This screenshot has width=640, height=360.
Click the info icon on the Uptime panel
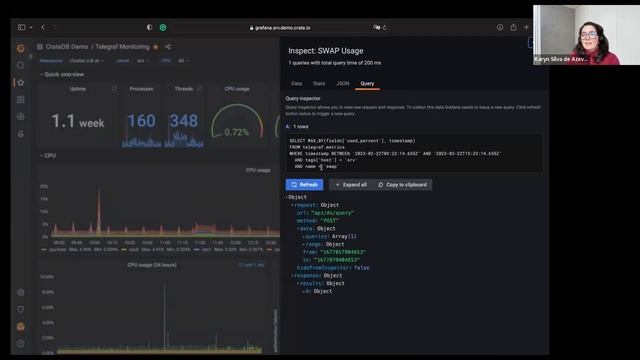[x=114, y=89]
